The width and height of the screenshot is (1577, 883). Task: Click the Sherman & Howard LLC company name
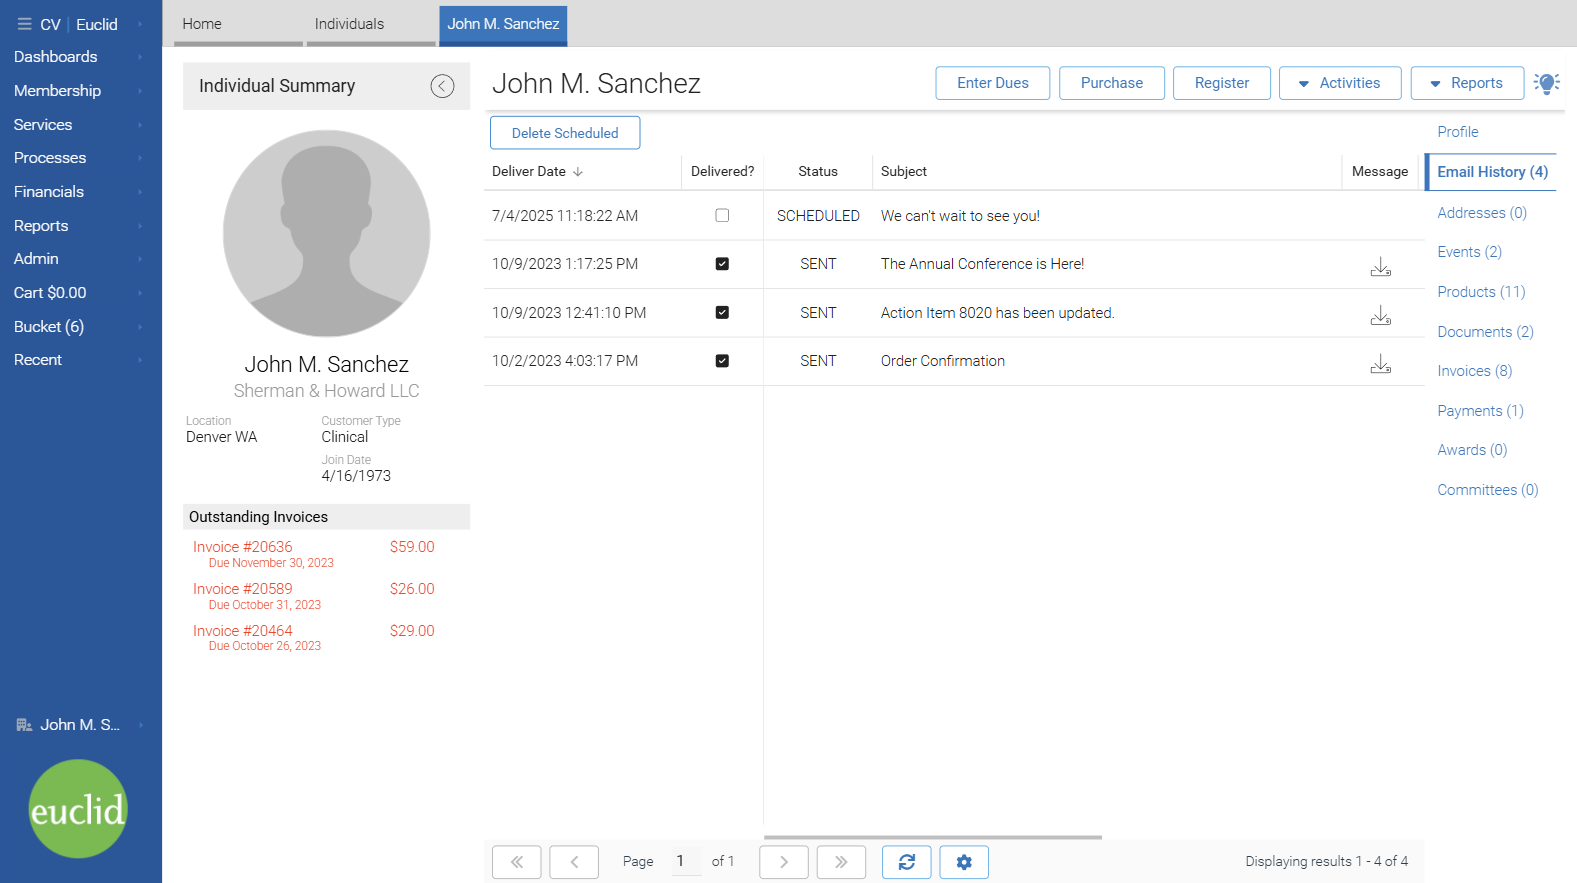point(327,391)
